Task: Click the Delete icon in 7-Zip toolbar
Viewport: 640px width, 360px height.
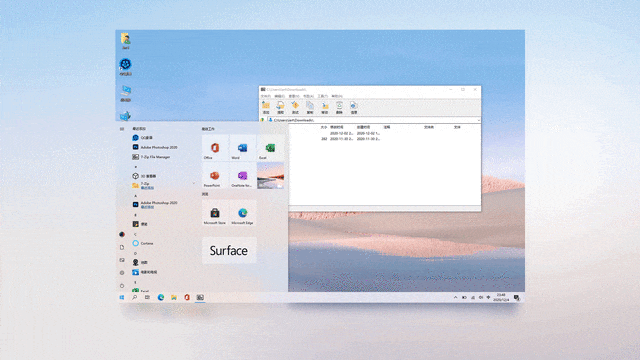Action: tap(339, 108)
